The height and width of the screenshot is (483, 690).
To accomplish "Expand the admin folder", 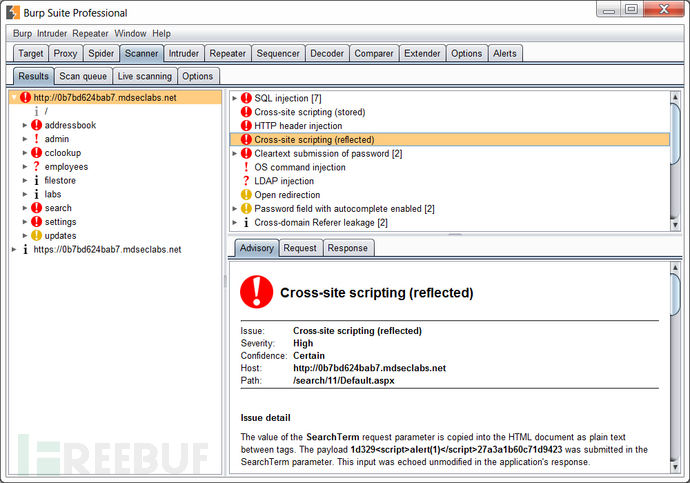I will pos(25,139).
